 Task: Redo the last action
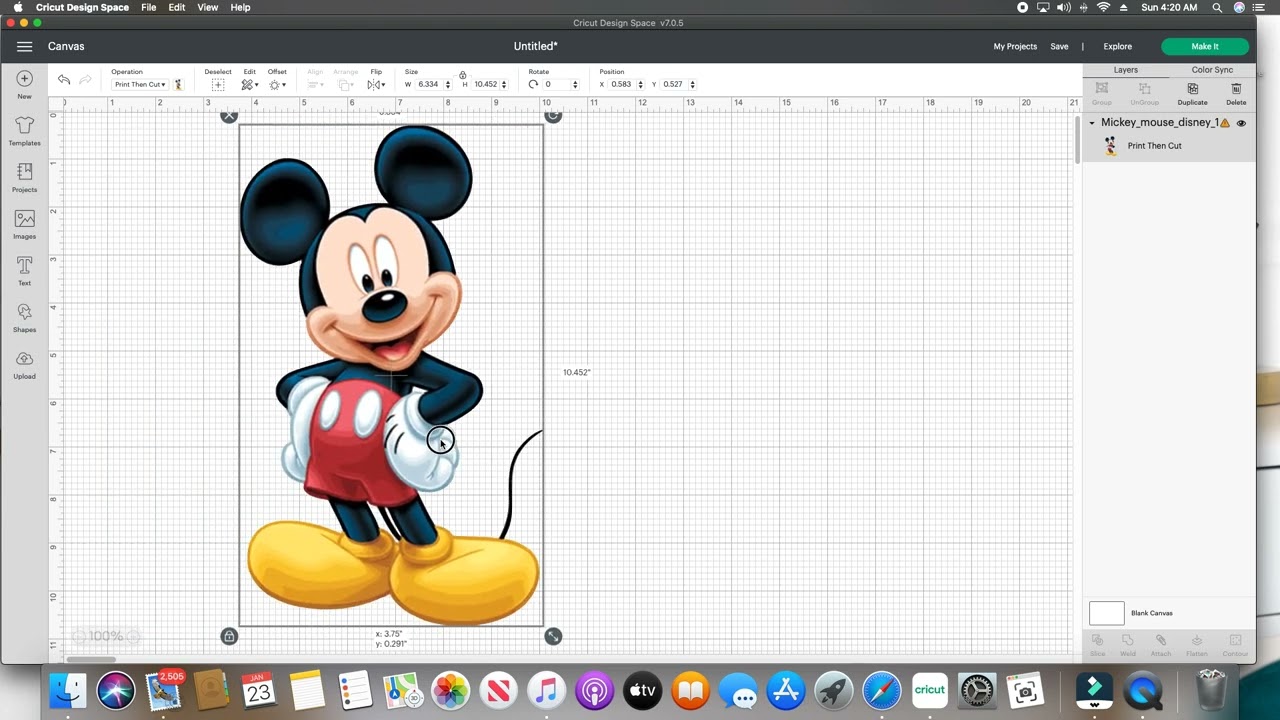click(85, 80)
